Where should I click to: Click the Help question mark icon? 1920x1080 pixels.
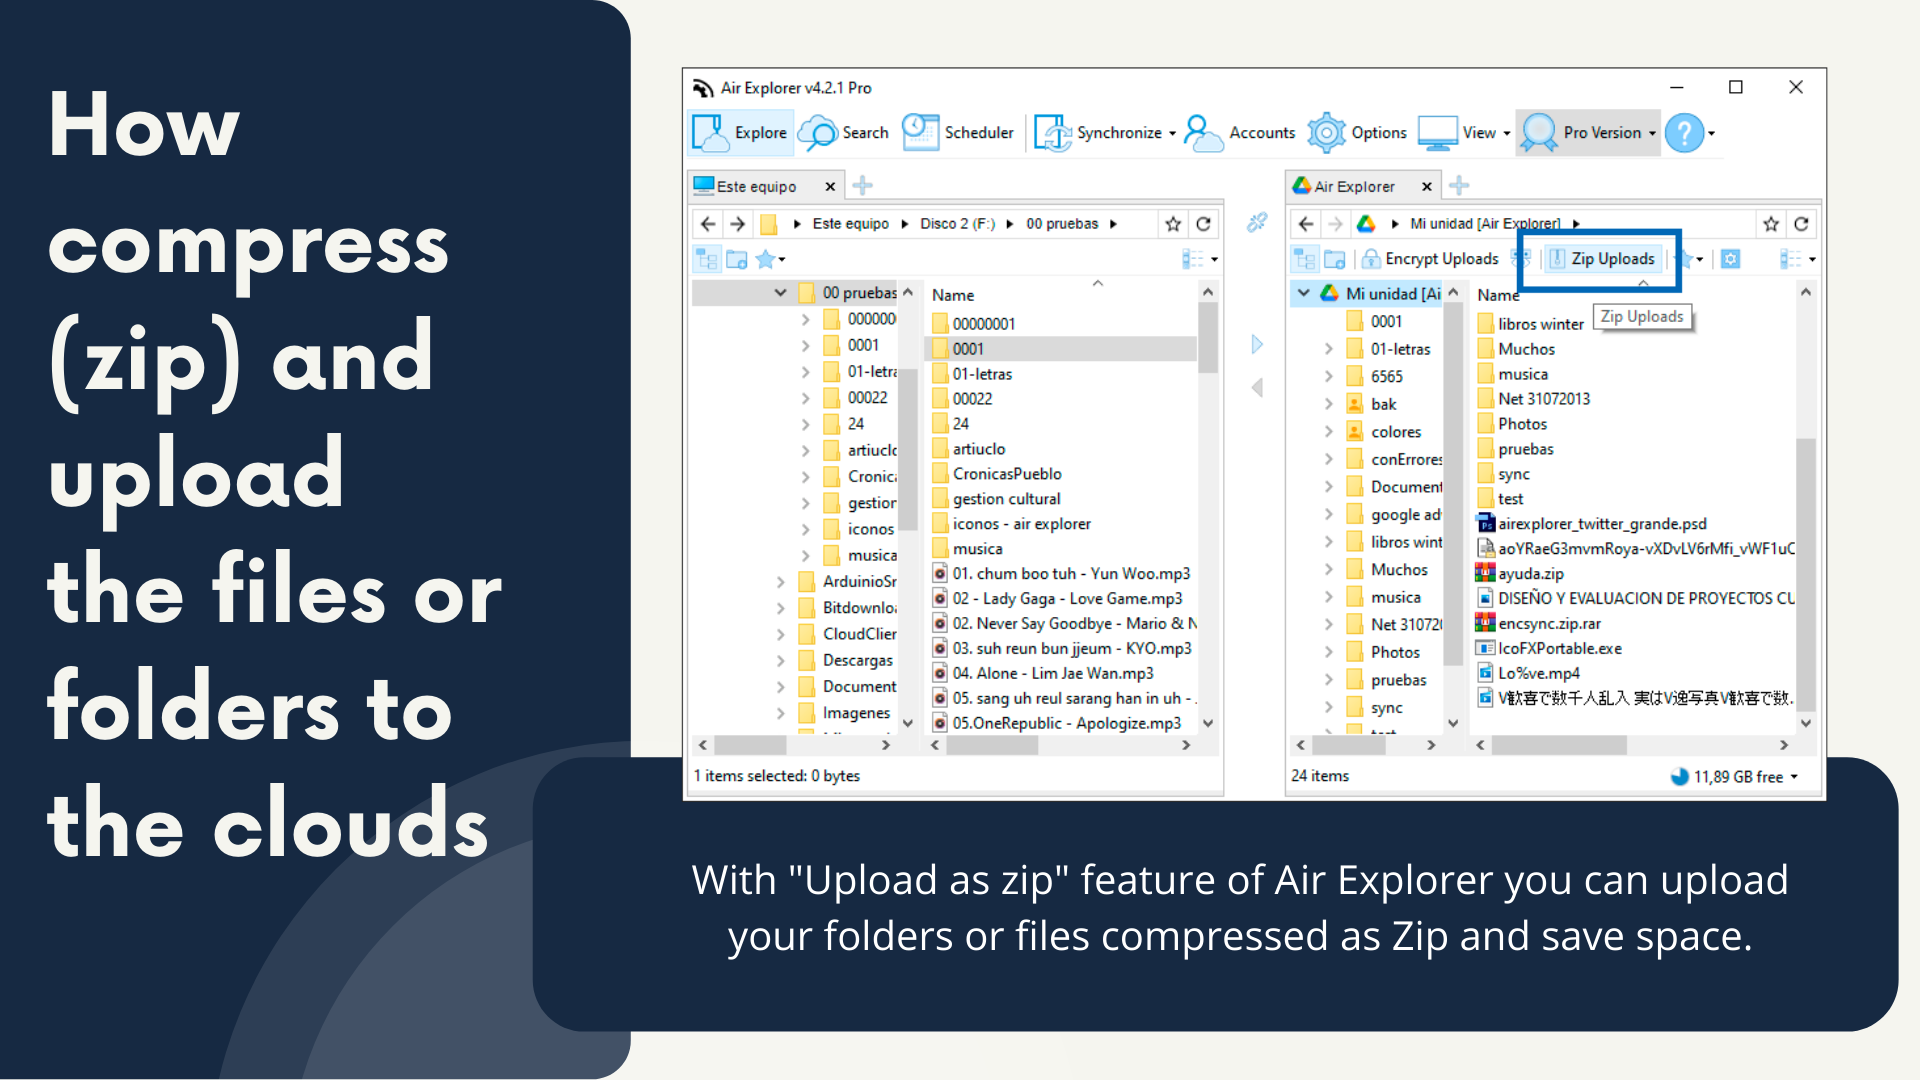coord(1685,132)
